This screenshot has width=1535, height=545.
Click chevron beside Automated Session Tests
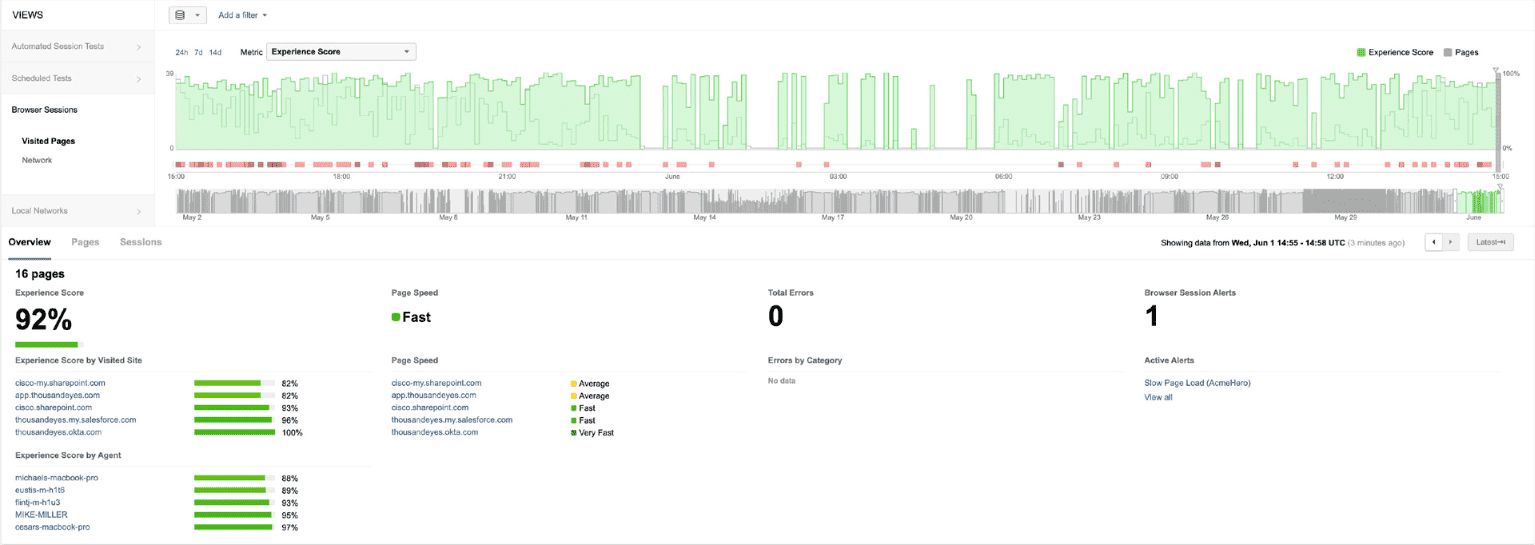[x=138, y=46]
